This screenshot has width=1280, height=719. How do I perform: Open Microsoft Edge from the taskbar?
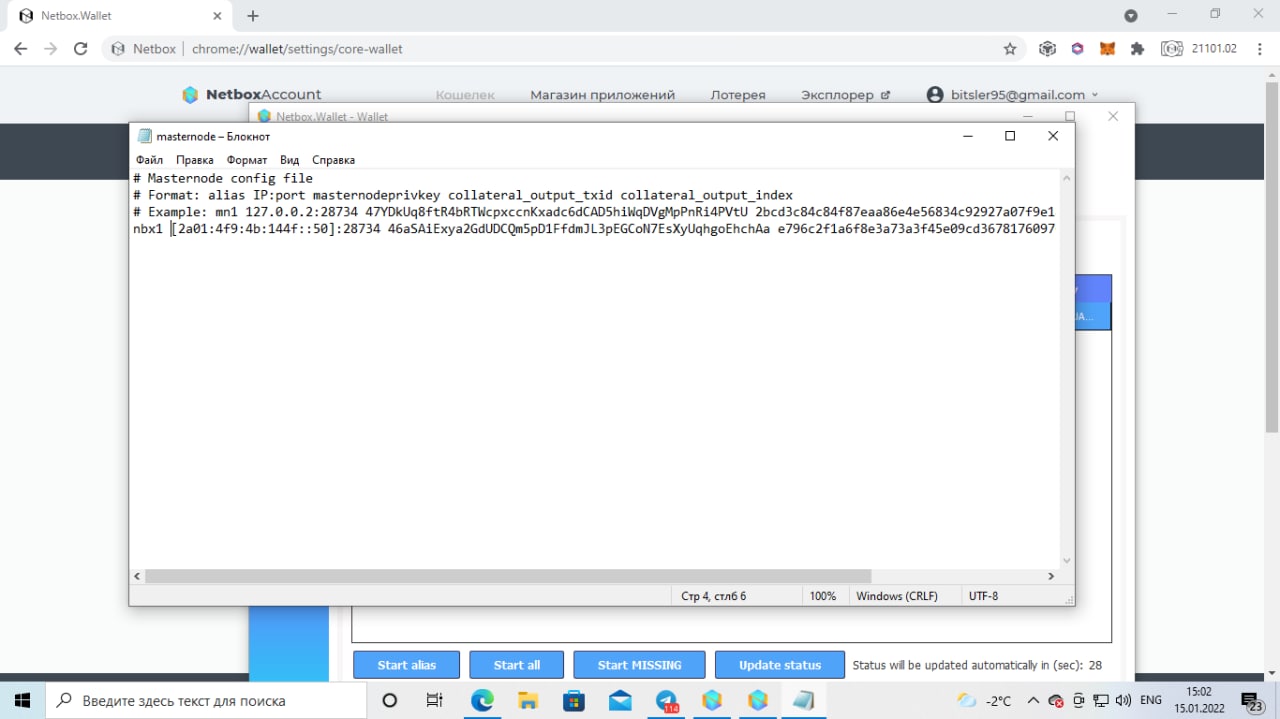click(x=482, y=700)
